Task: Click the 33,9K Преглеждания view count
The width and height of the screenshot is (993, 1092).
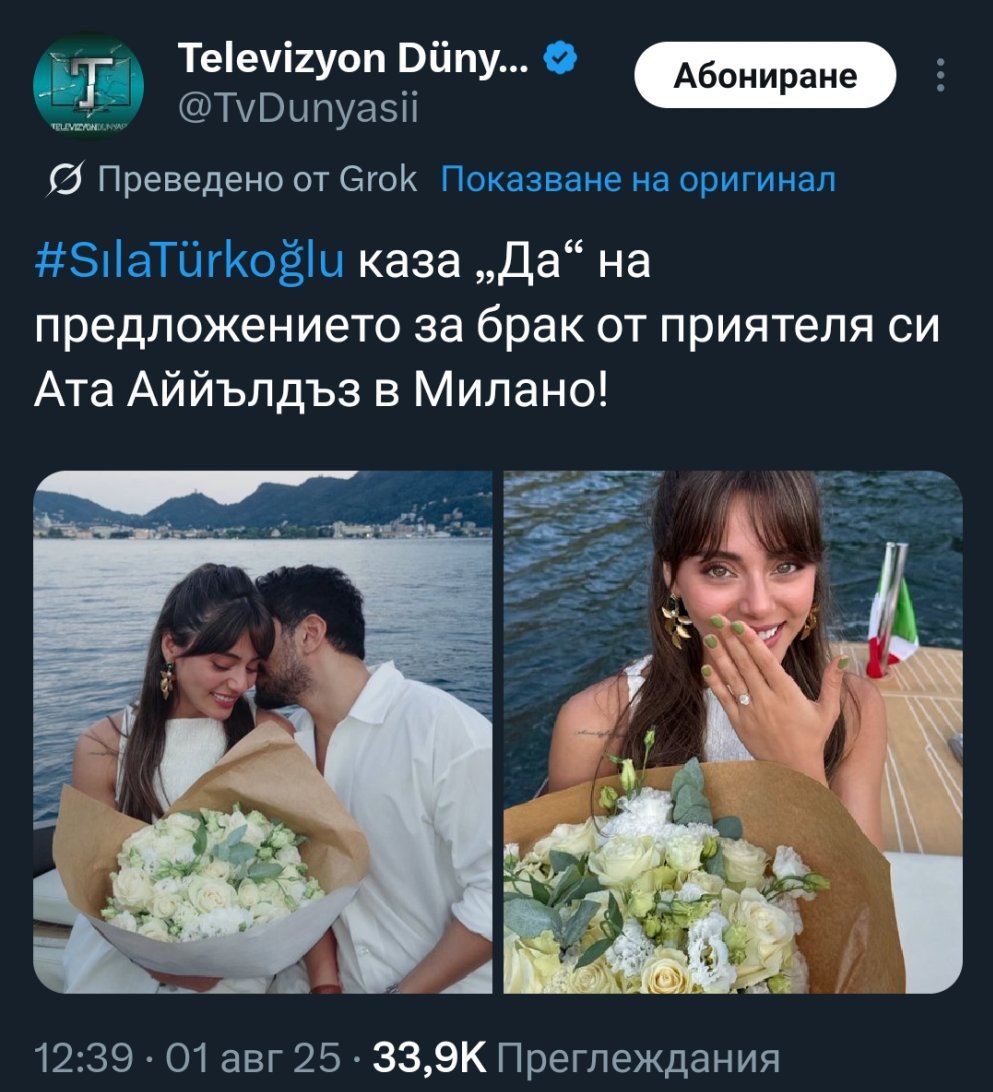Action: pos(577,1058)
